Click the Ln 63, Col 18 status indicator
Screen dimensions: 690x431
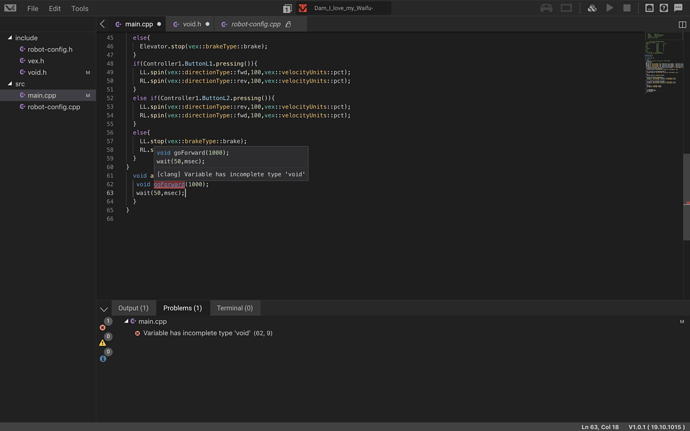[x=600, y=427]
